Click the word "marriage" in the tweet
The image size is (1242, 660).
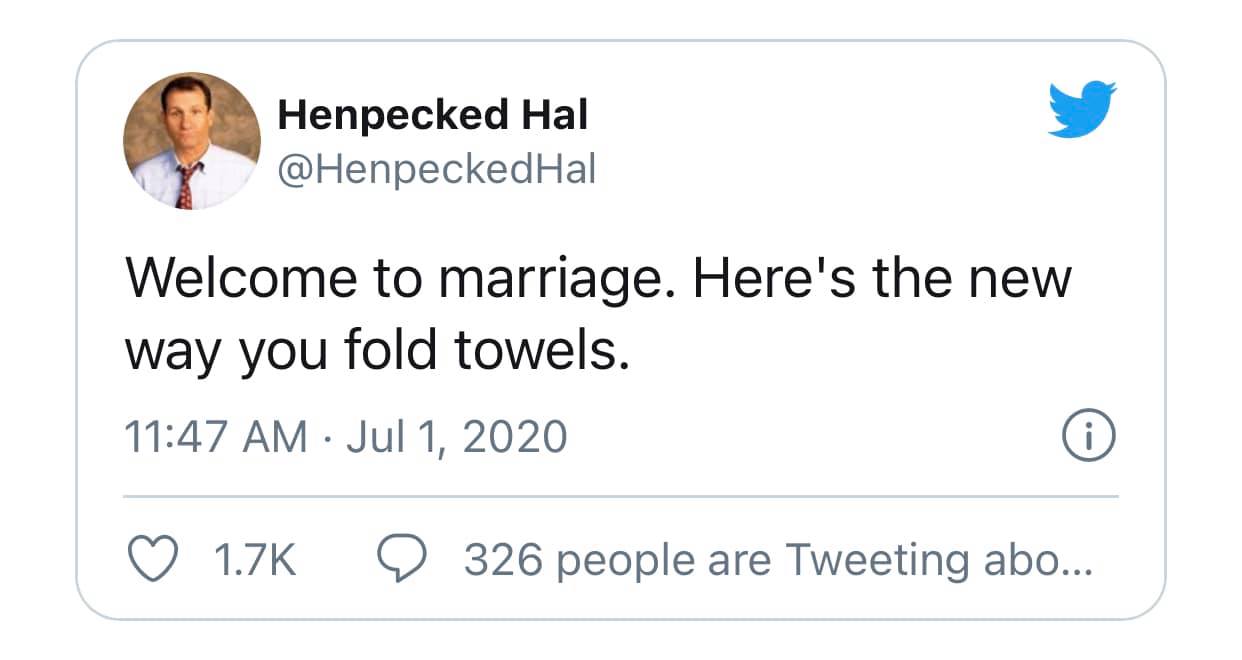551,281
